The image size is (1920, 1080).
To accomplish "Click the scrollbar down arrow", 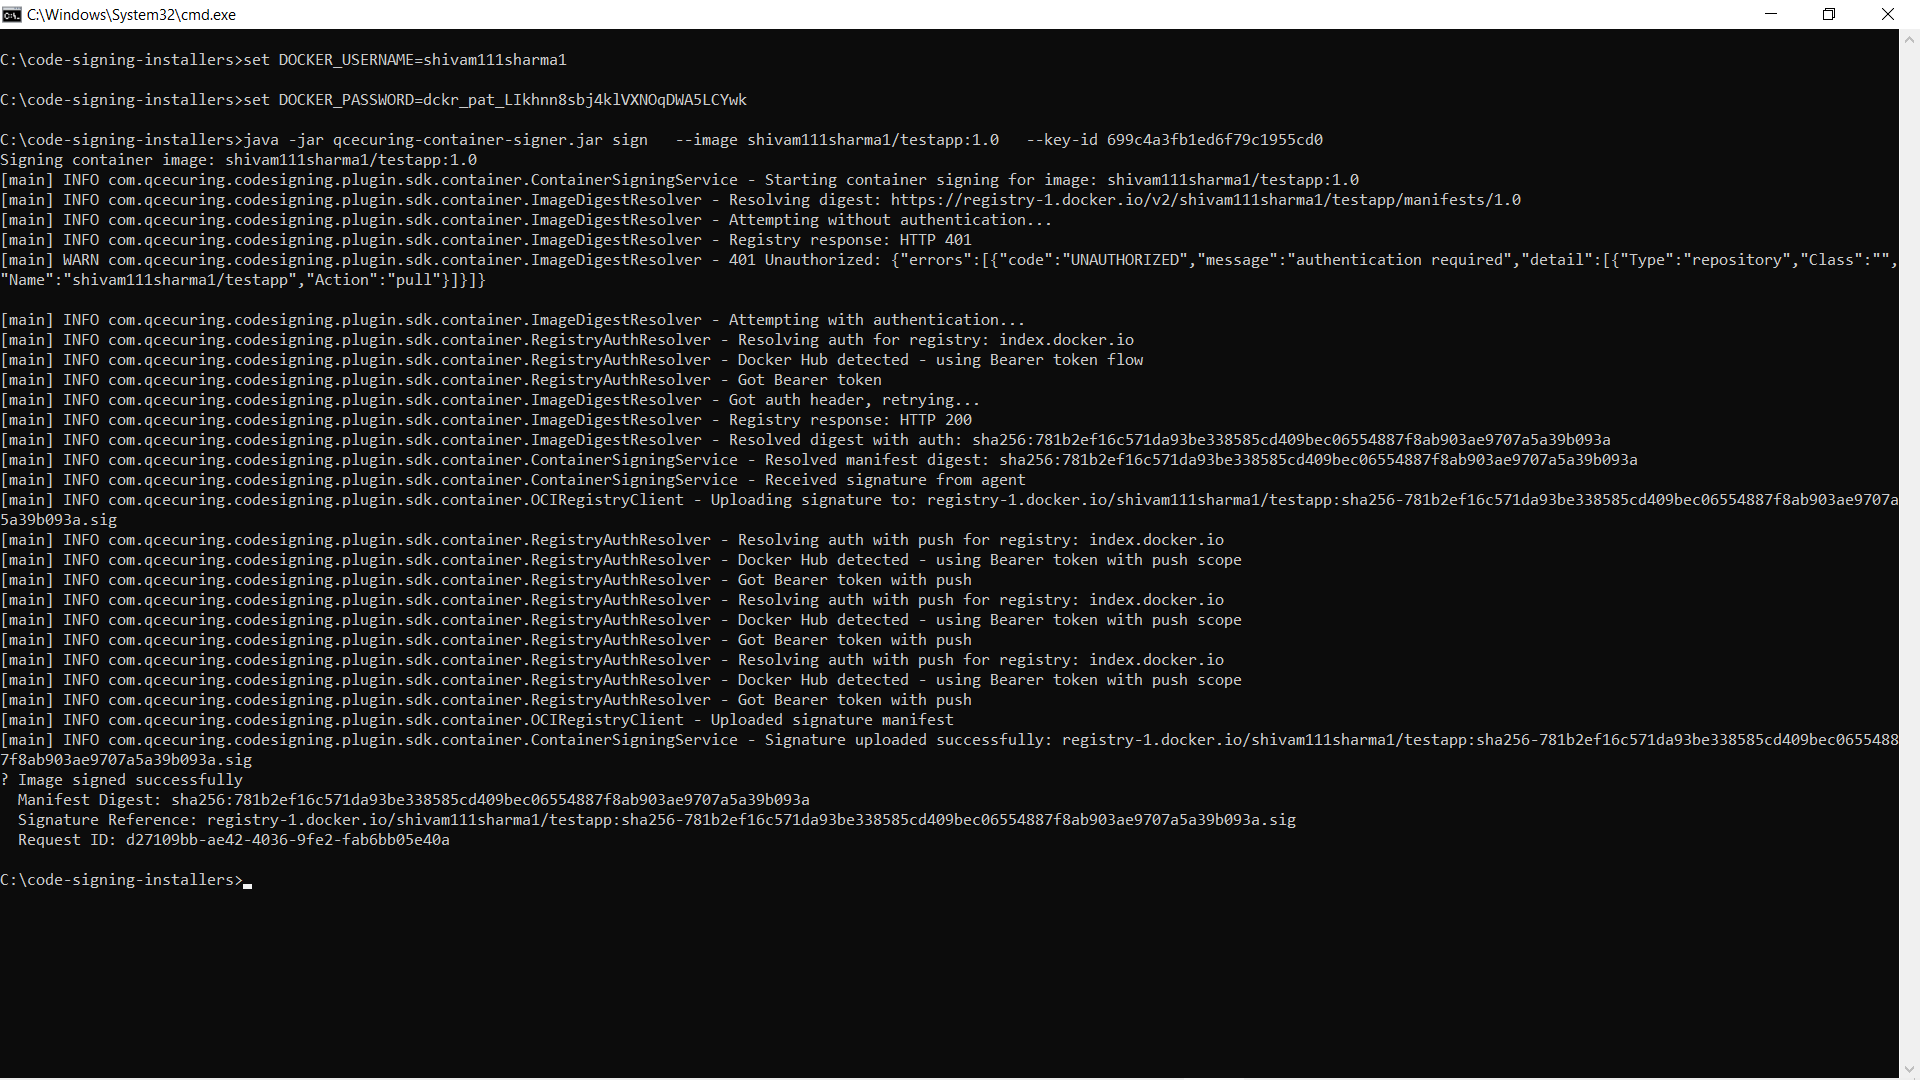I will click(x=1909, y=1069).
